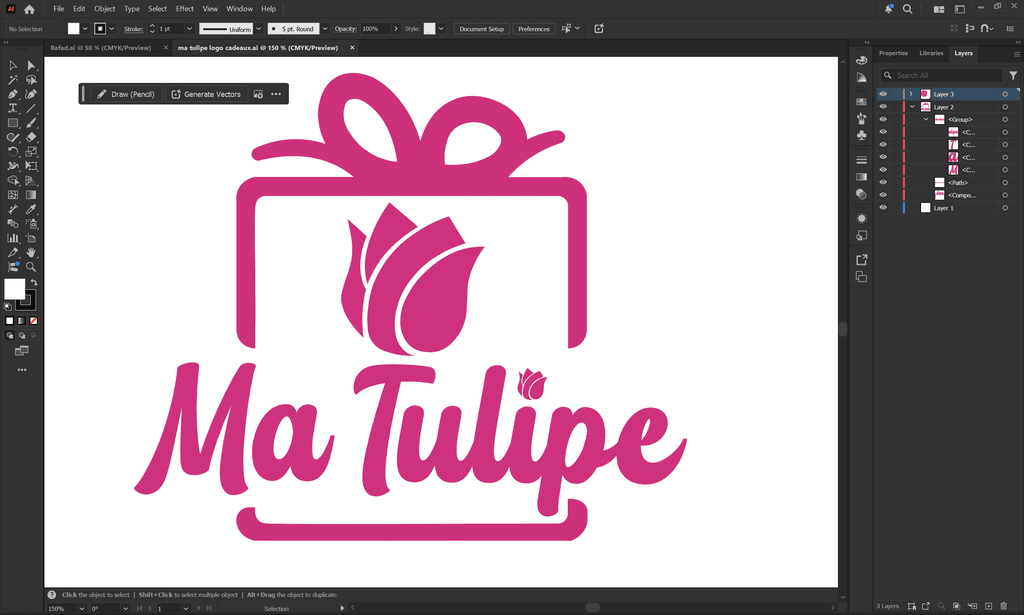The image size is (1024, 615).
Task: Select the Rectangle tool
Action: (12, 123)
